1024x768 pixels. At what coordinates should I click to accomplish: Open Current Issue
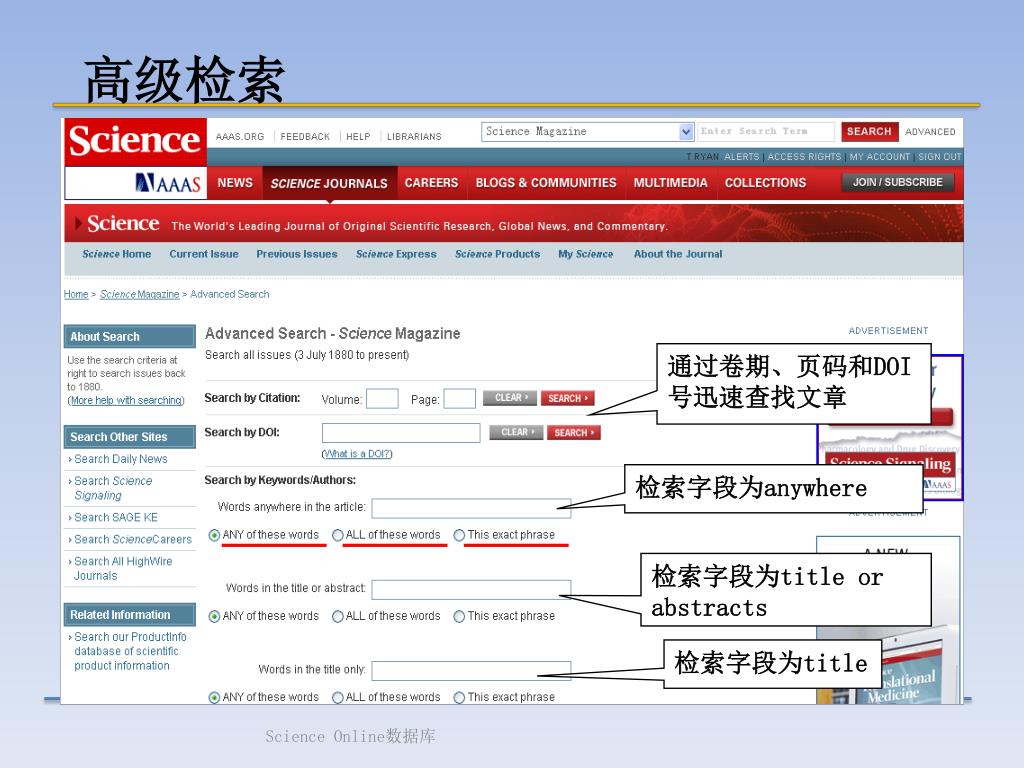click(204, 254)
